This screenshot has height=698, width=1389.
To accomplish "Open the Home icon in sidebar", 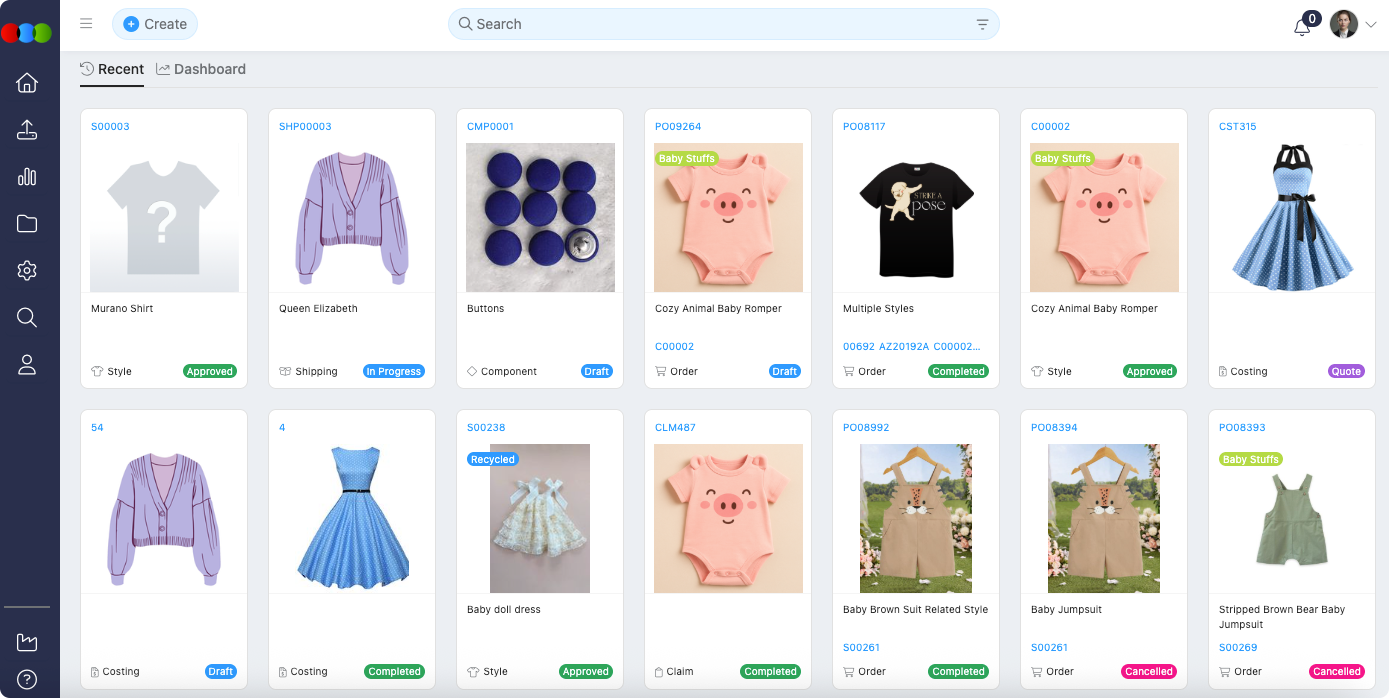I will [27, 83].
